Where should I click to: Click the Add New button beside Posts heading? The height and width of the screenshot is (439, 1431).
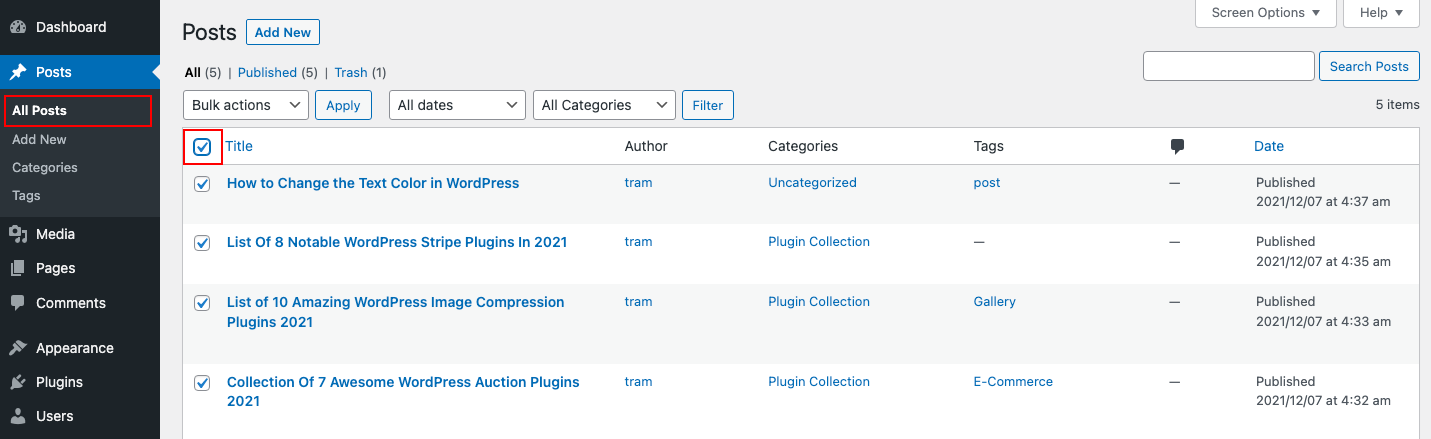click(283, 32)
